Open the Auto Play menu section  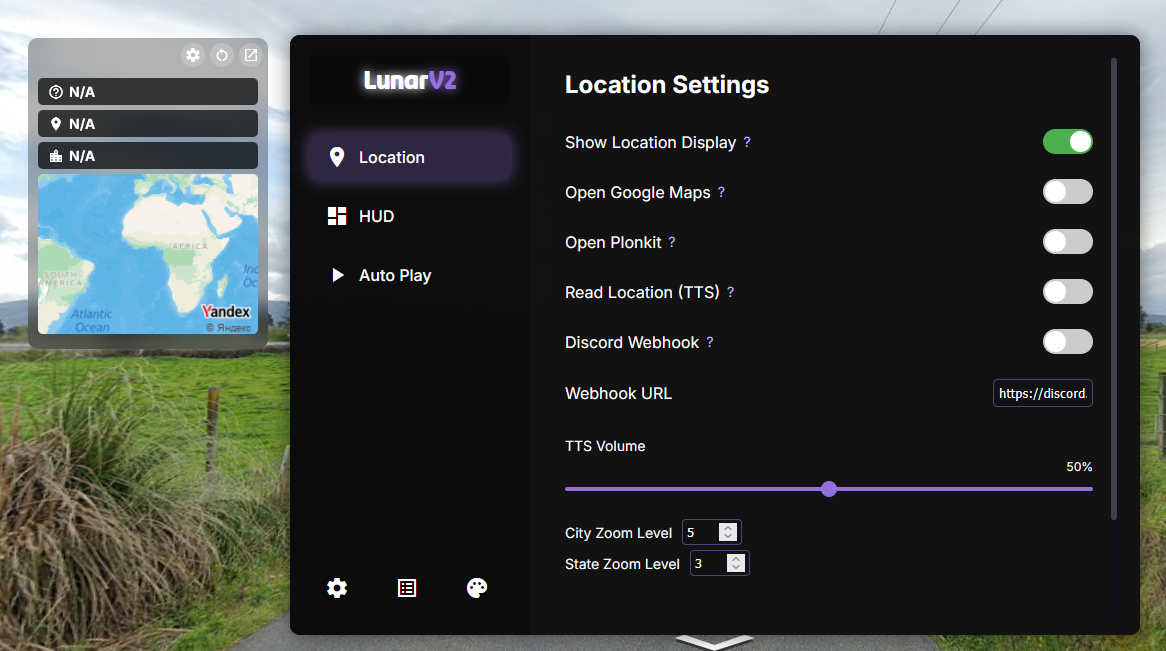tap(410, 275)
